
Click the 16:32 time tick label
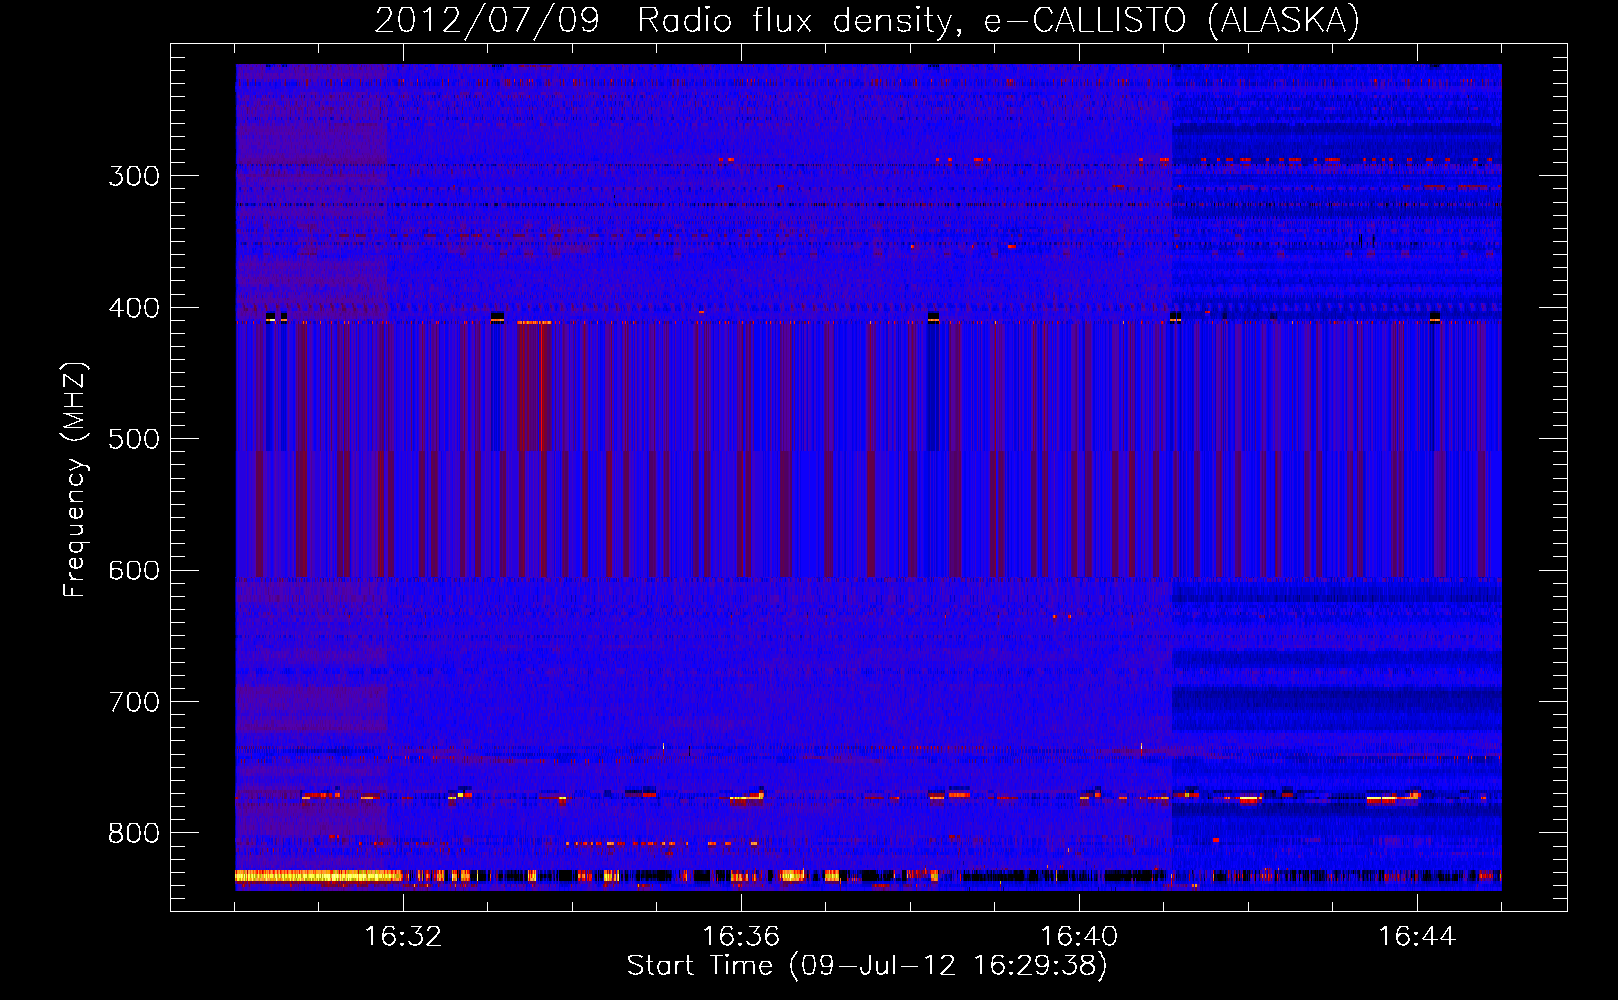pos(403,937)
